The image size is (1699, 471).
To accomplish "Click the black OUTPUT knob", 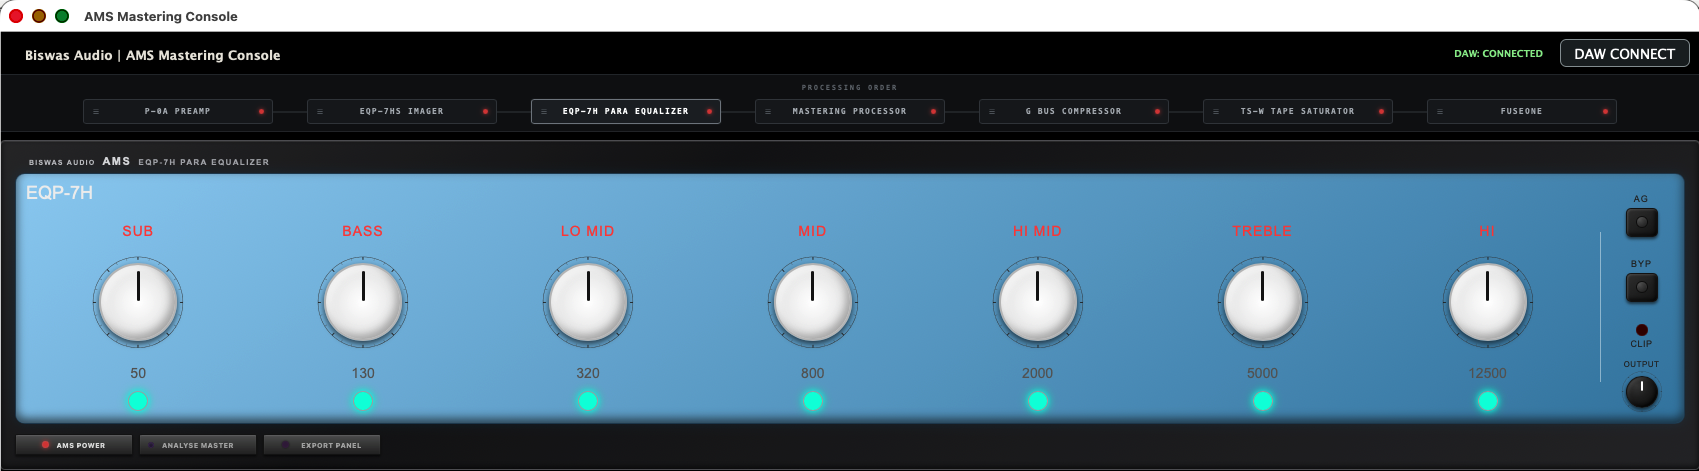I will click(1641, 392).
